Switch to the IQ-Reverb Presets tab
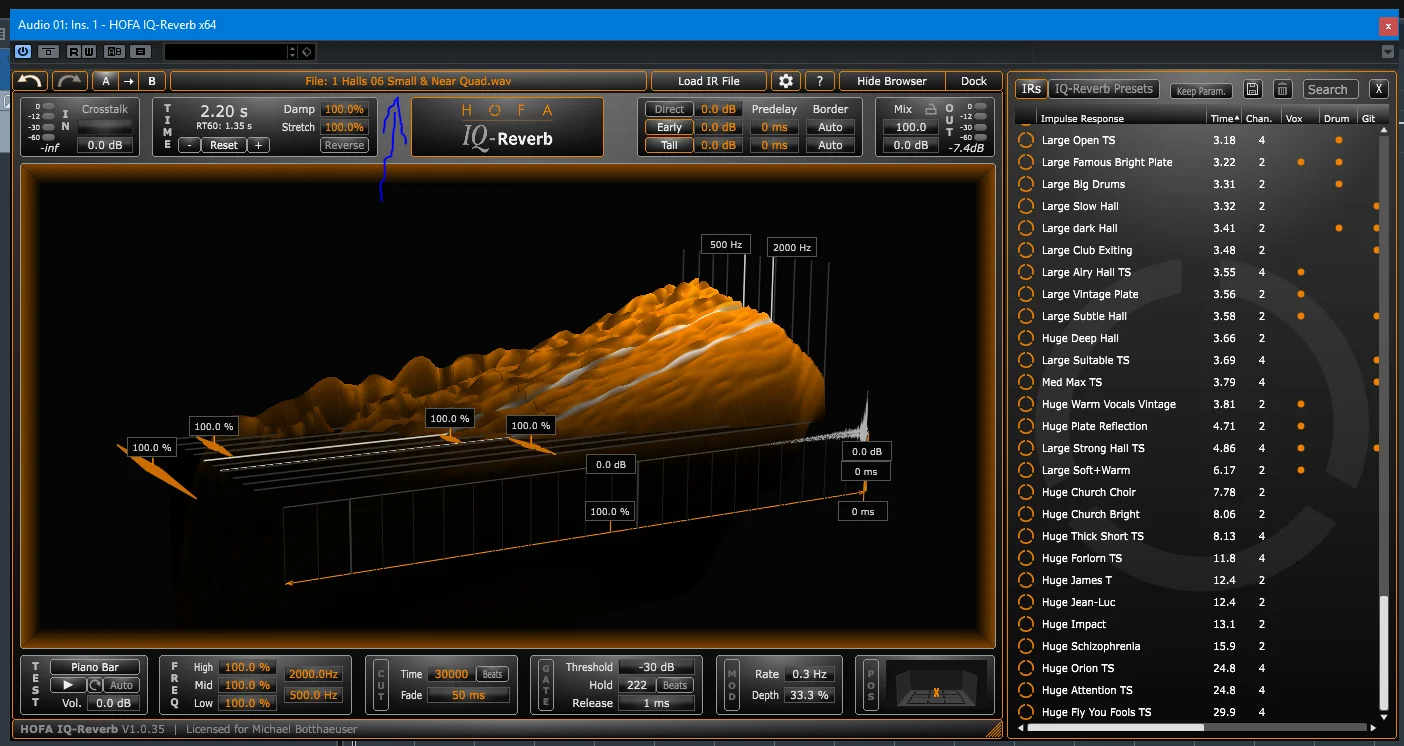The width and height of the screenshot is (1404, 746). click(1104, 89)
